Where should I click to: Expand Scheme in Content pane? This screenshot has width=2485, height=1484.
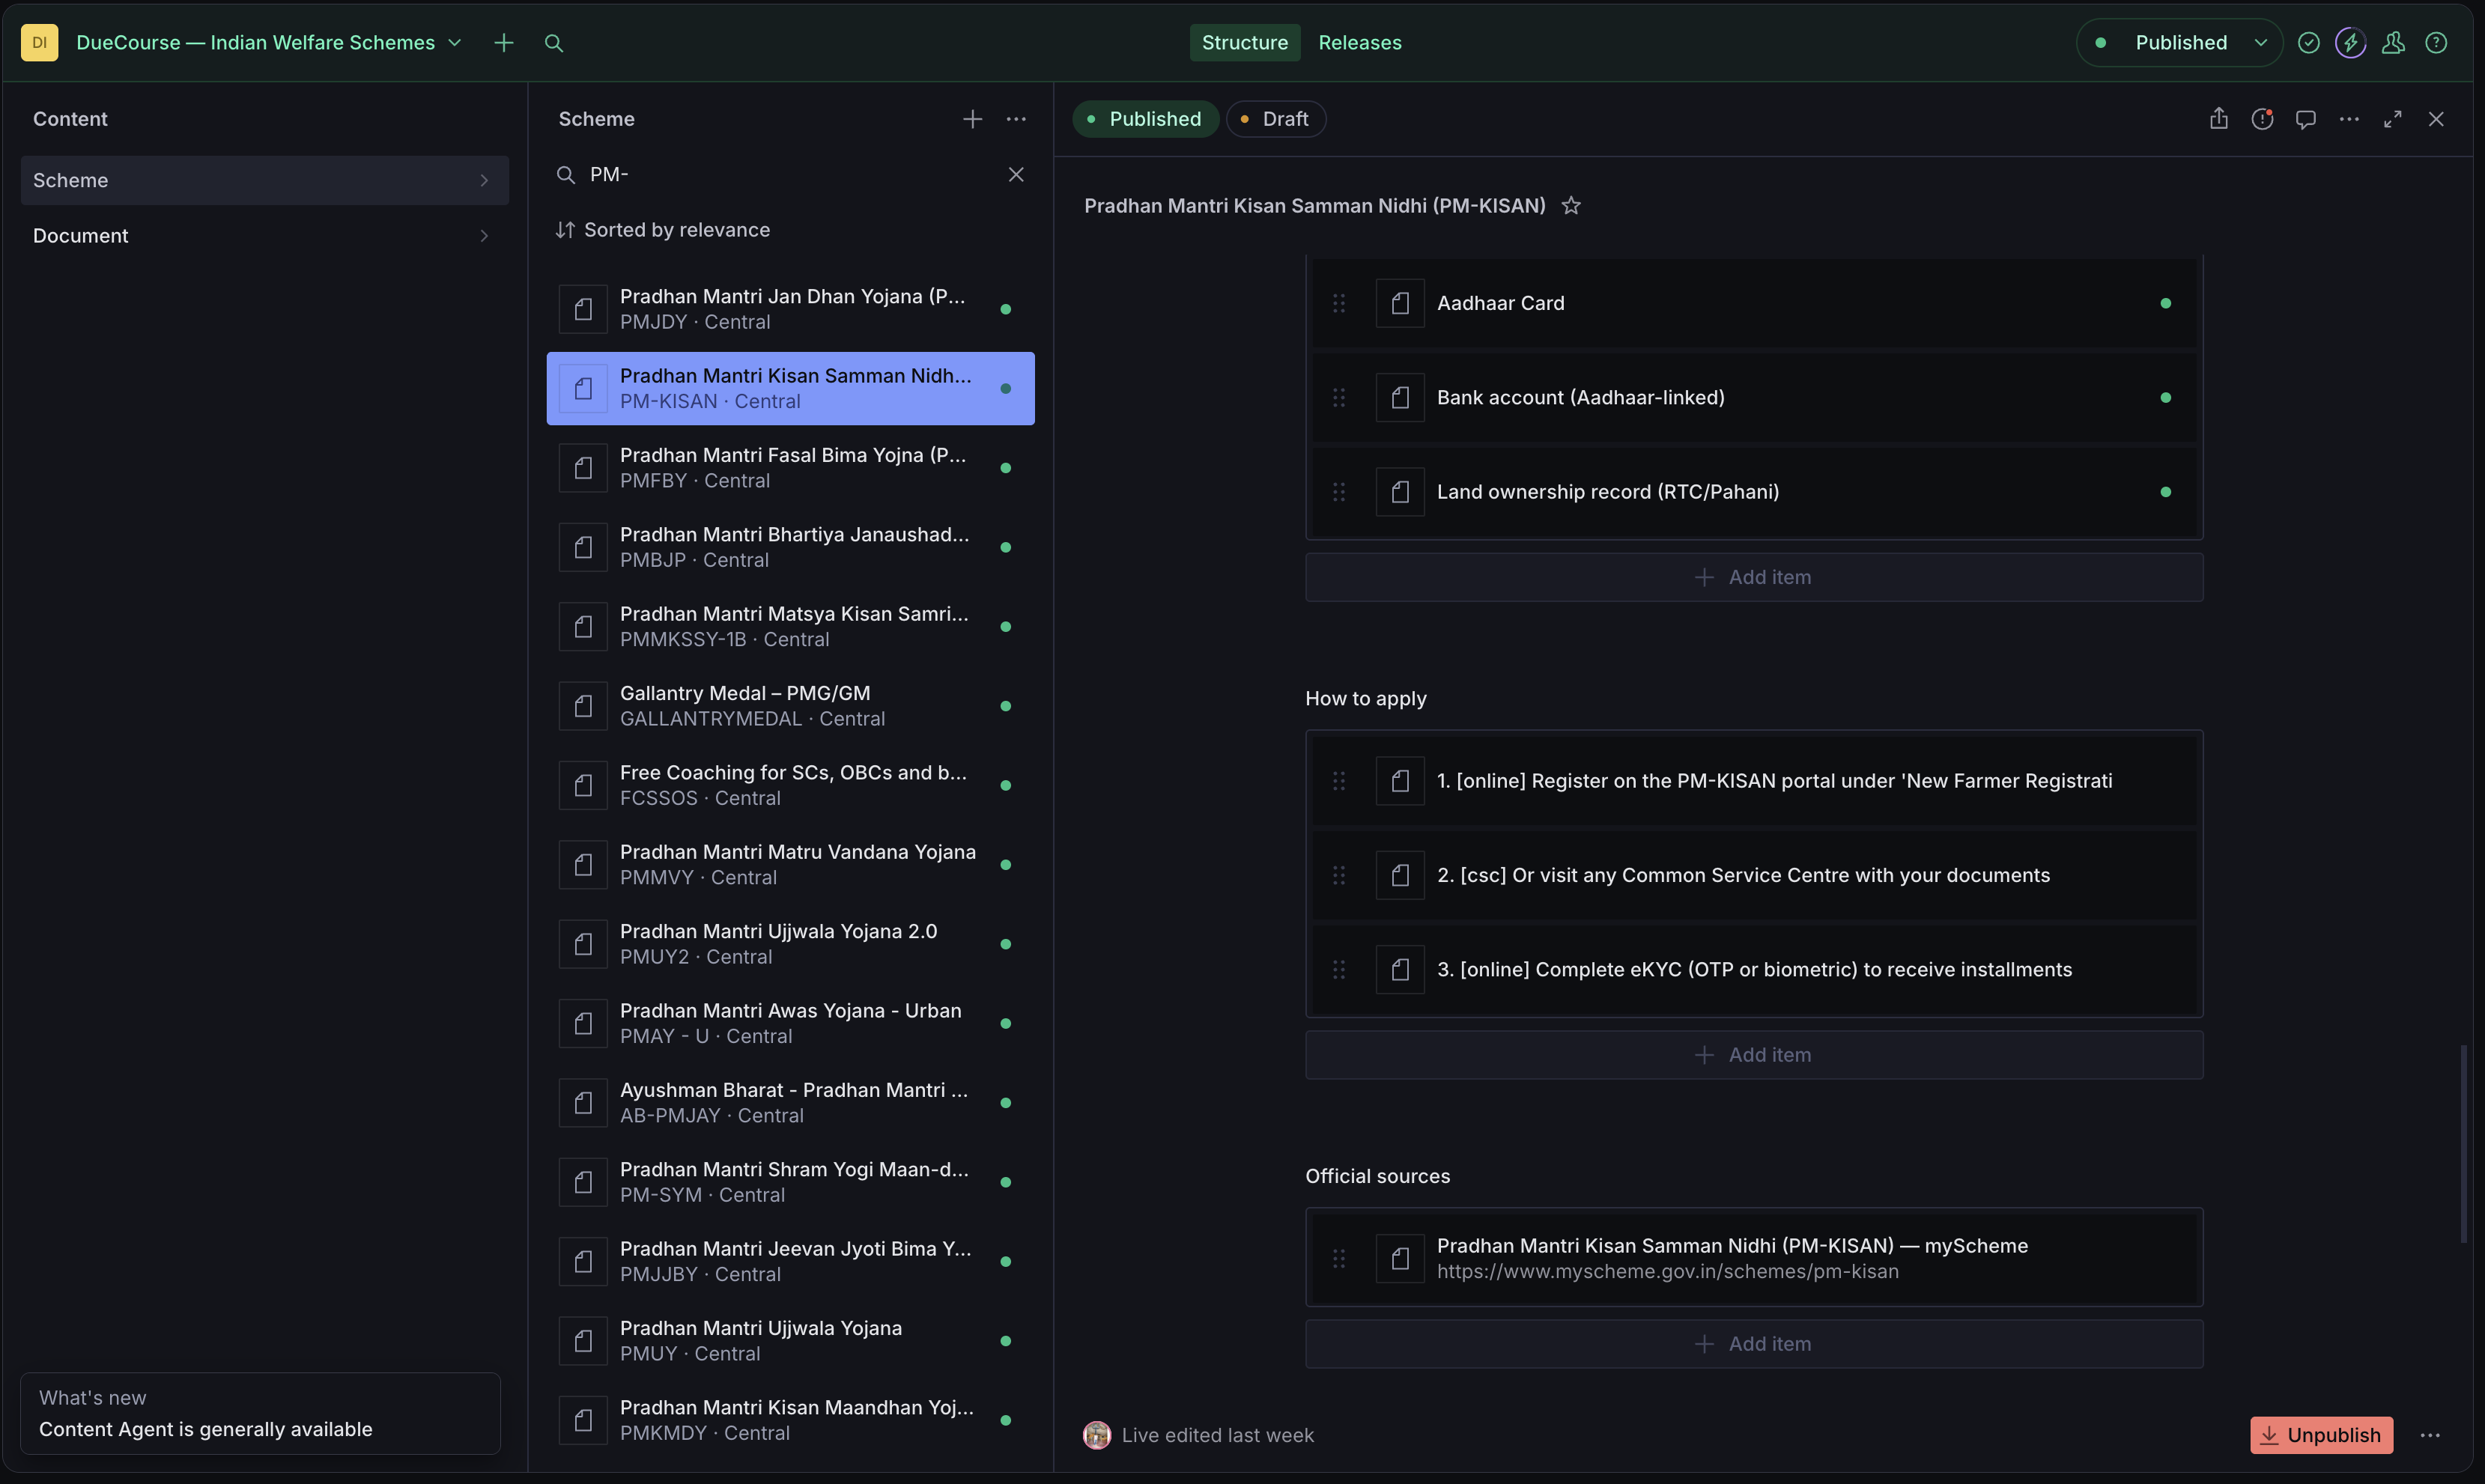(264, 180)
